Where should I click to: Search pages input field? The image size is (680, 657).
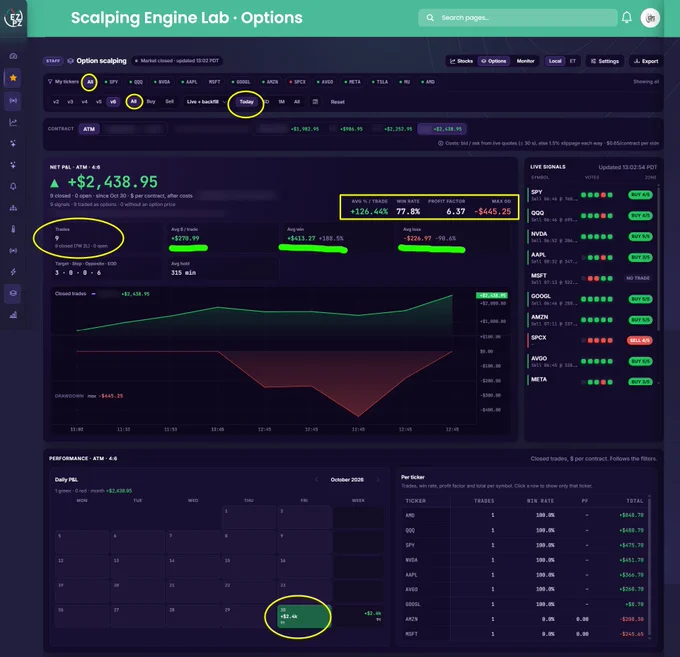[518, 18]
